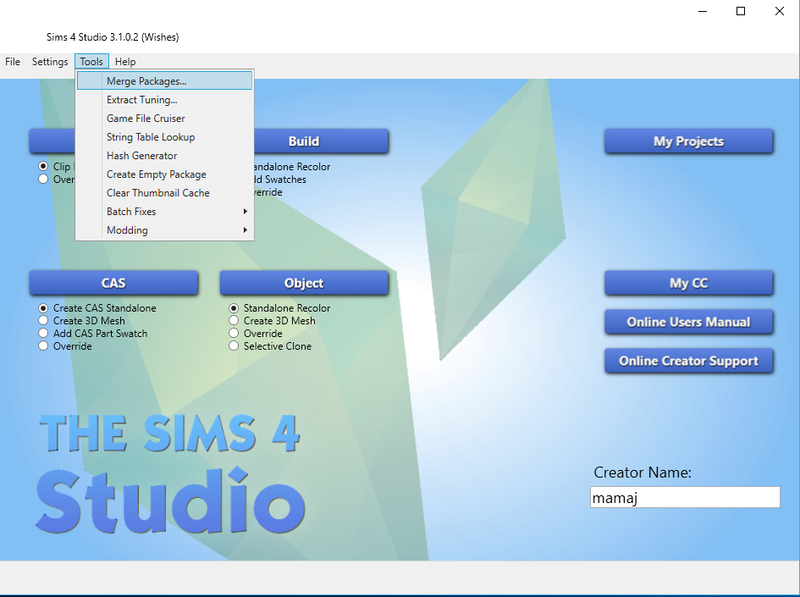Image resolution: width=800 pixels, height=597 pixels.
Task: Expand the Batch Fixes submenu
Action: click(x=164, y=212)
